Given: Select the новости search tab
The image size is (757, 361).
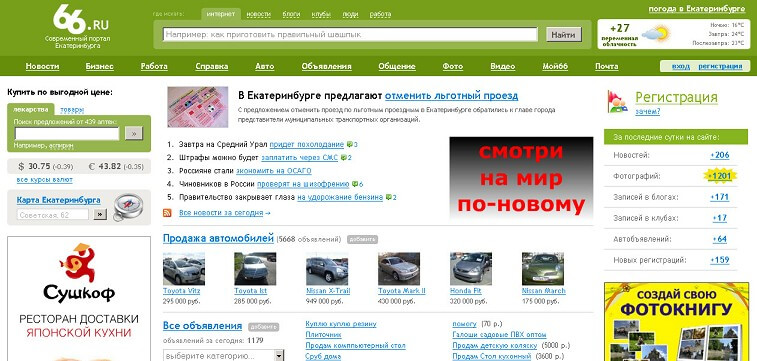Looking at the screenshot, I should [258, 14].
